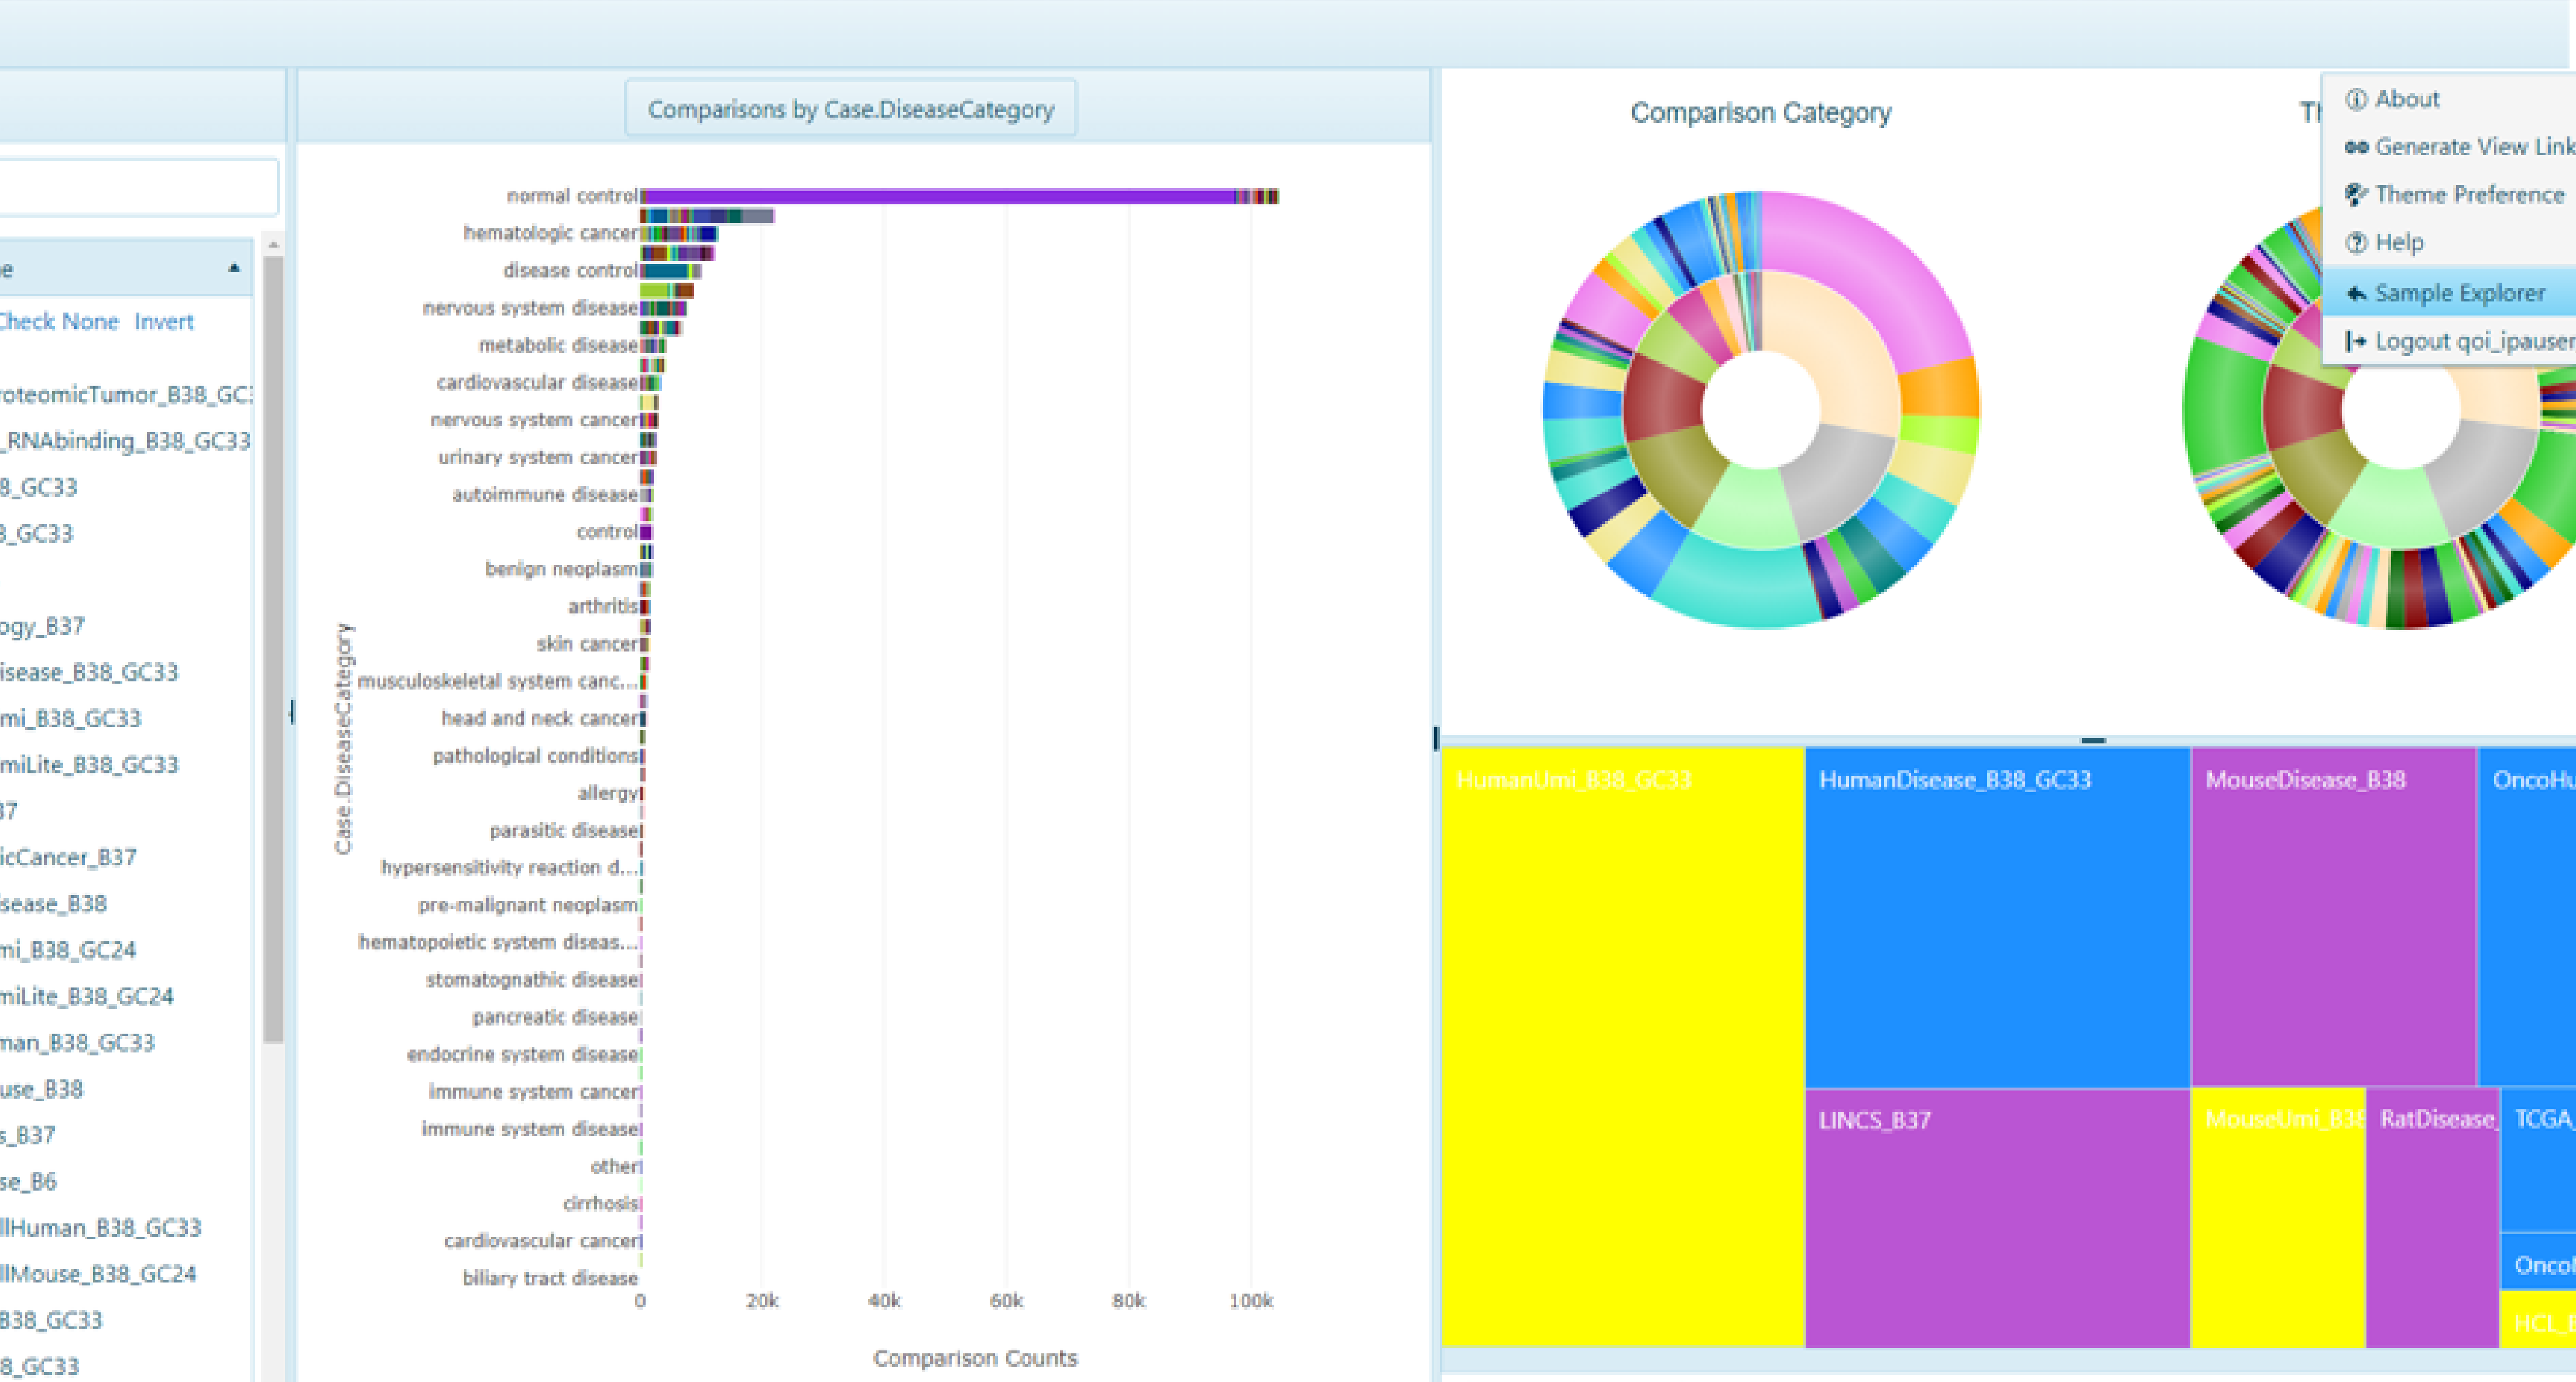Select list entry ending 'miLite_B38_GC33'
Viewport: 2576px width, 1382px height.
(89, 765)
